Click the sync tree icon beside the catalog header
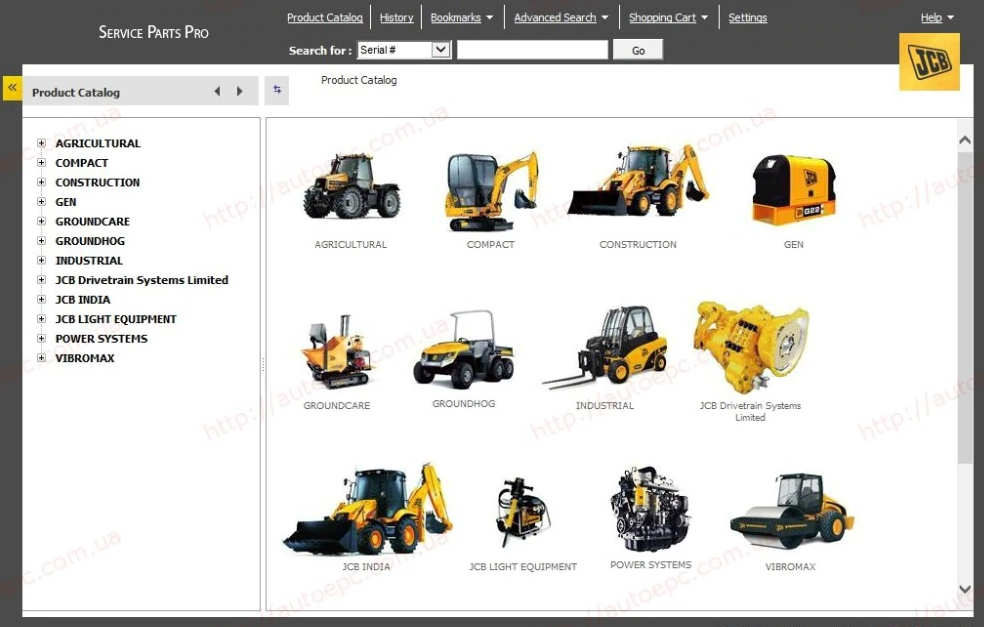984x627 pixels. [x=277, y=90]
